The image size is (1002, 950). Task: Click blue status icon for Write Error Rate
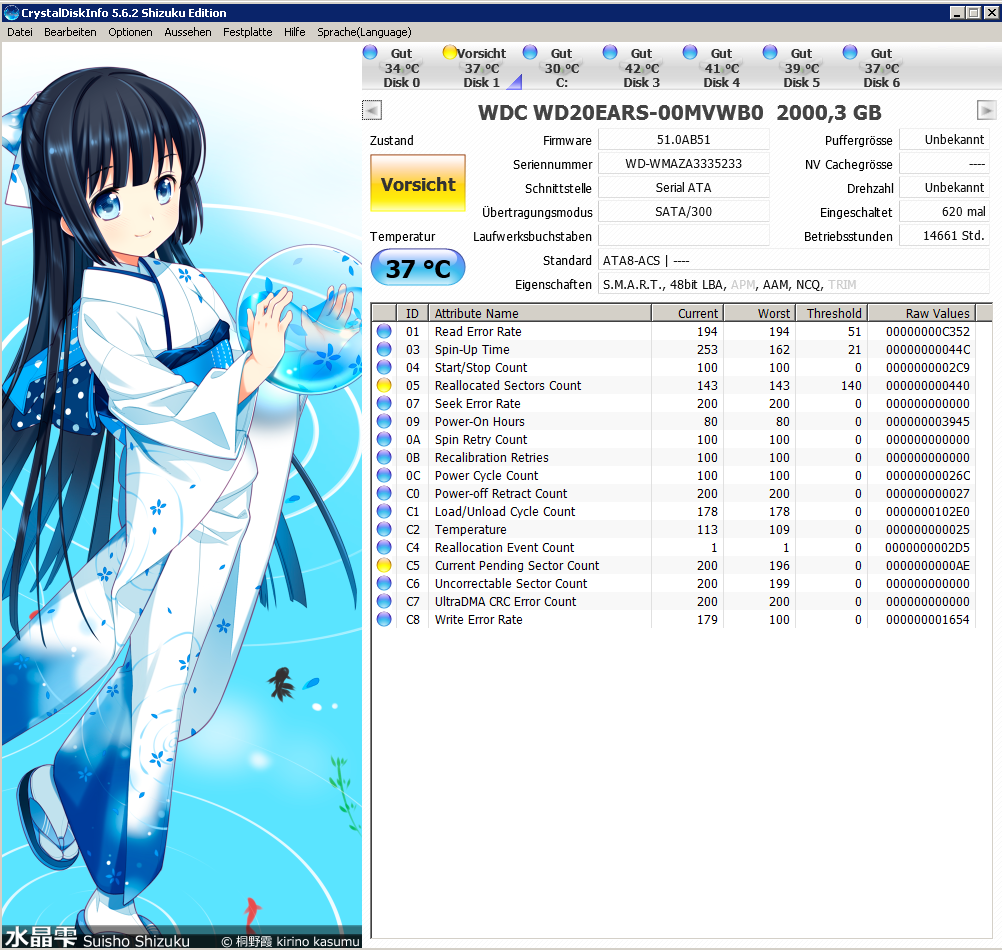(x=383, y=619)
